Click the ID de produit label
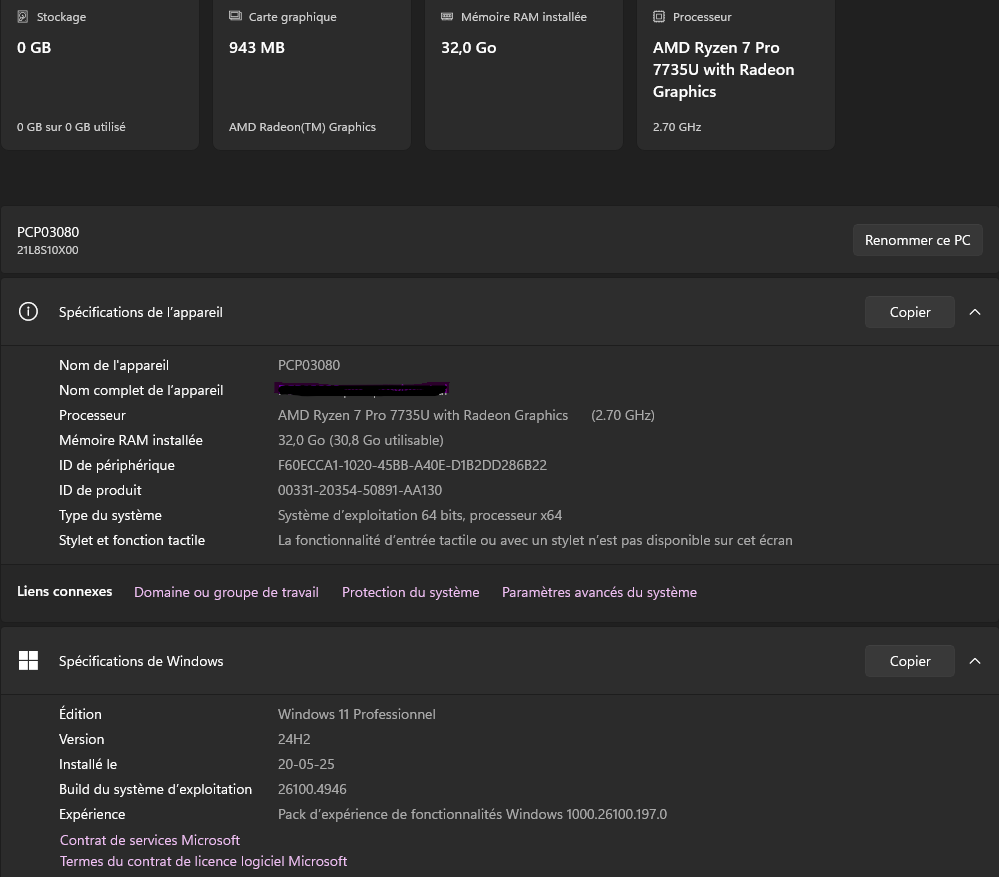Image resolution: width=999 pixels, height=877 pixels. pyautogui.click(x=100, y=490)
